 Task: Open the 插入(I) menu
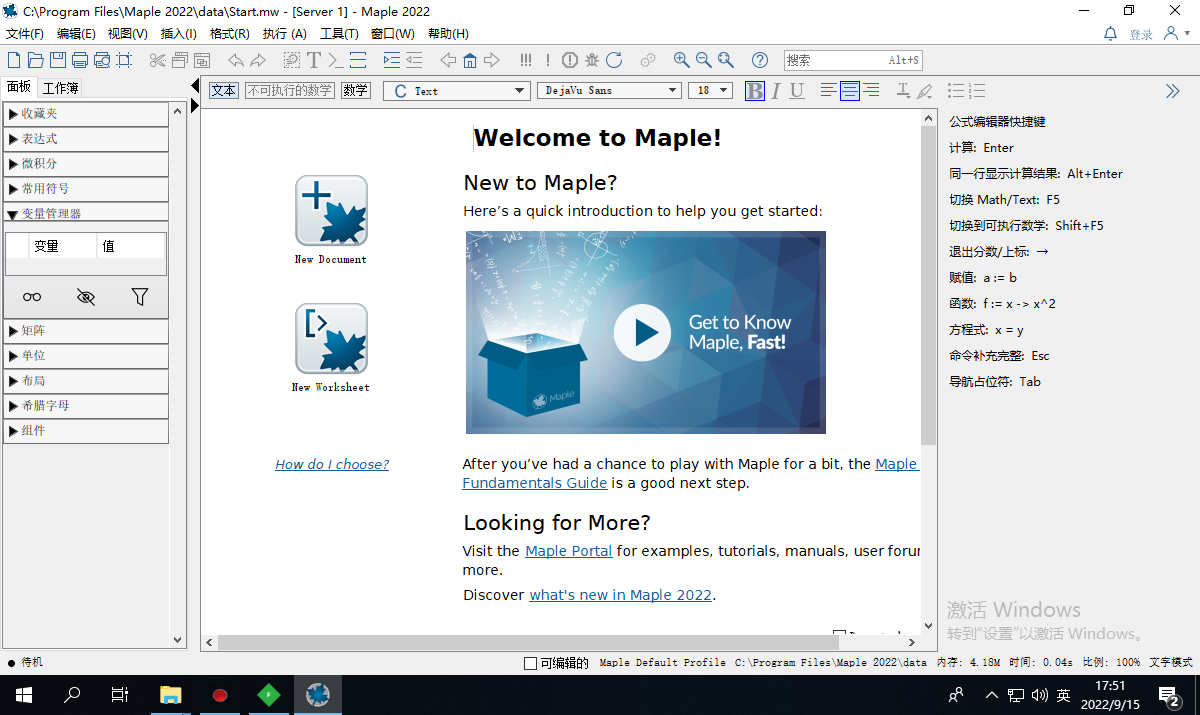(179, 34)
